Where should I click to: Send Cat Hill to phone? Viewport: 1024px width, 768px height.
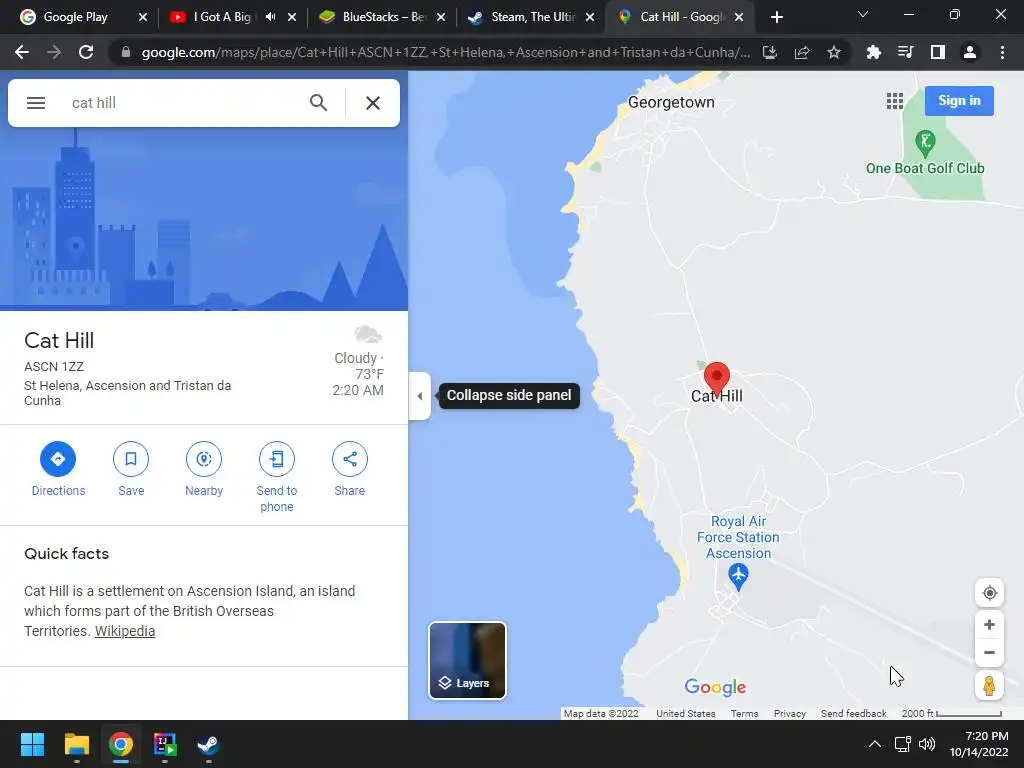click(x=277, y=477)
